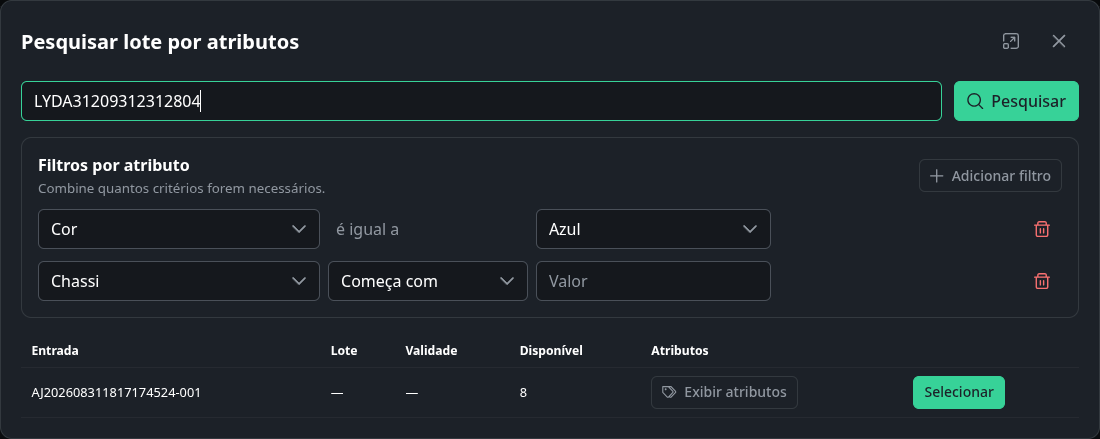
Task: Click the magnifier icon in Pesquisar button
Action: pyautogui.click(x=975, y=101)
